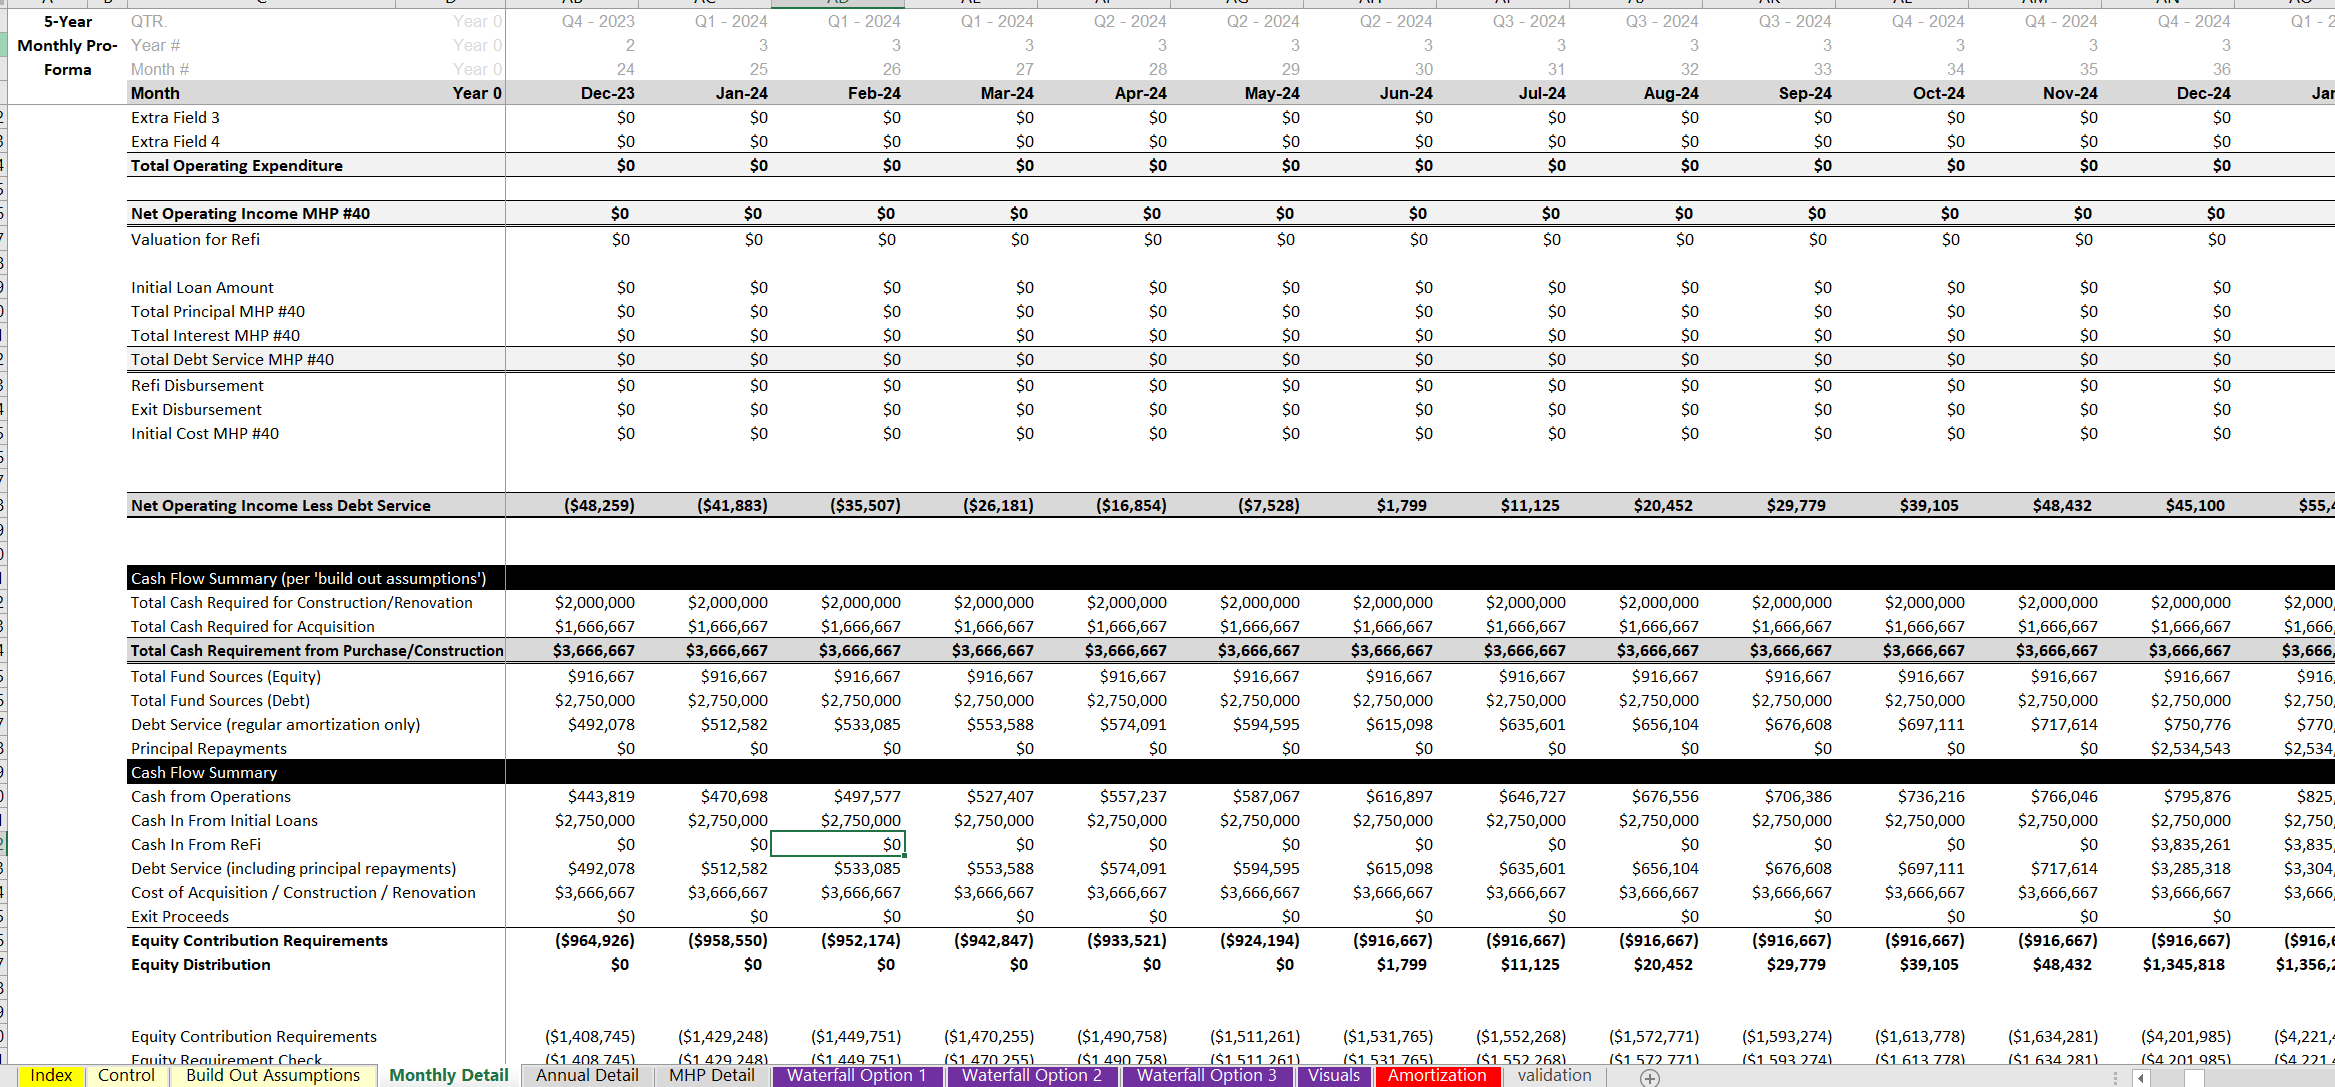Screen dimensions: 2335x1087
Task: Select 'Total Debt Service MHP #40' label
Action: pyautogui.click(x=232, y=359)
